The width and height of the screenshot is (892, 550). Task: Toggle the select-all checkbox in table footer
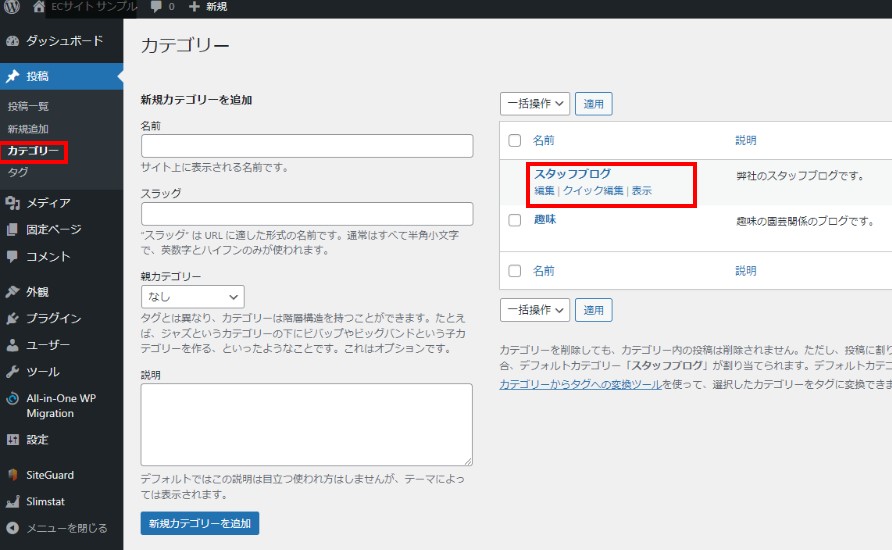[x=515, y=271]
